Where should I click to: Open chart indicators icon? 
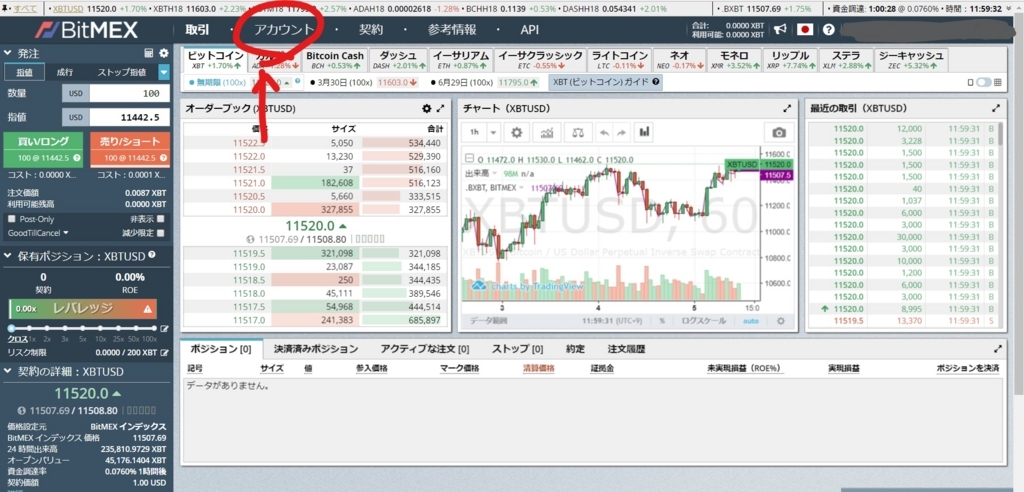[x=547, y=133]
